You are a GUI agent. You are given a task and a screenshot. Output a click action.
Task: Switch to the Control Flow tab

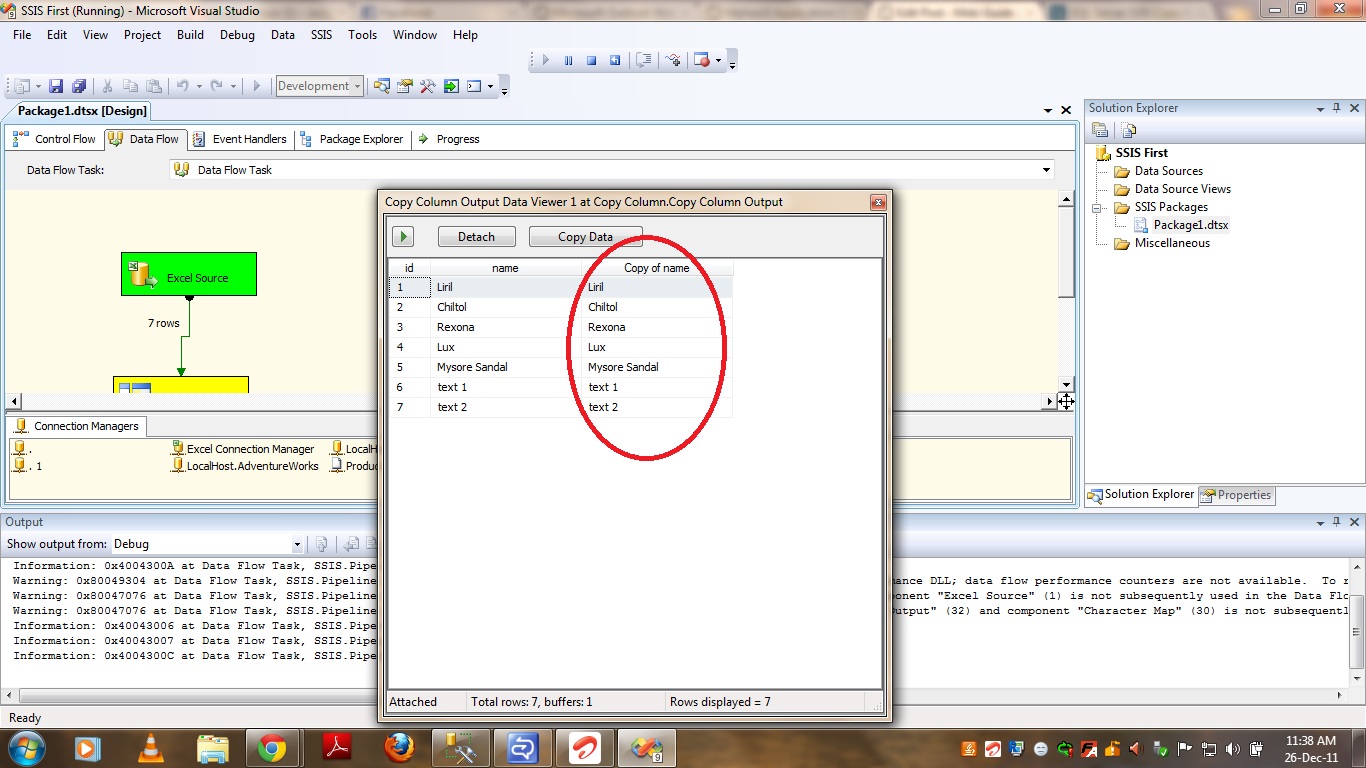(56, 139)
